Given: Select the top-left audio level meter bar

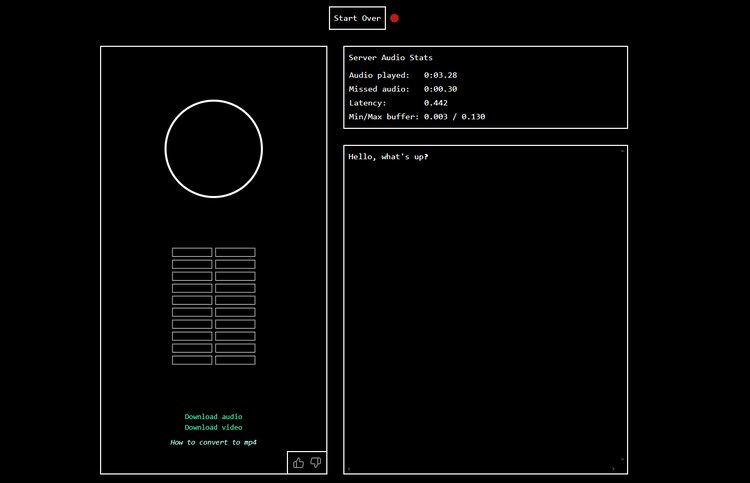Looking at the screenshot, I should [192, 252].
